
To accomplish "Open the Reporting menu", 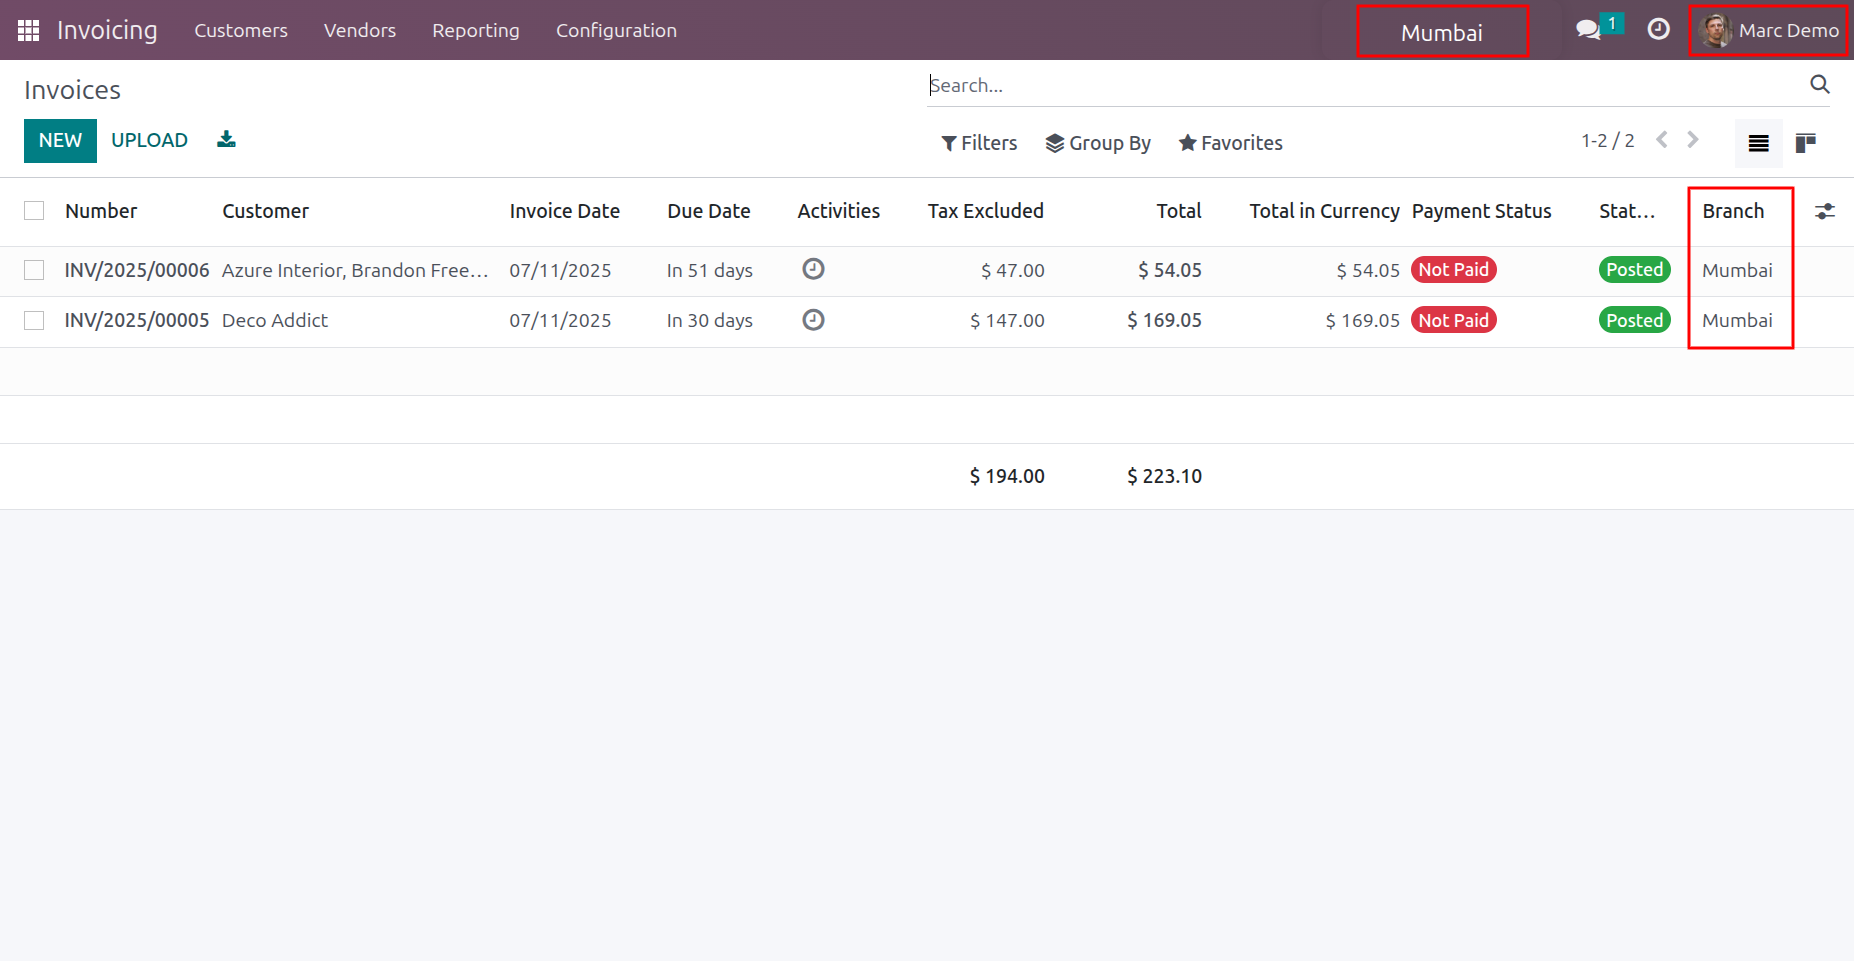I will (476, 30).
